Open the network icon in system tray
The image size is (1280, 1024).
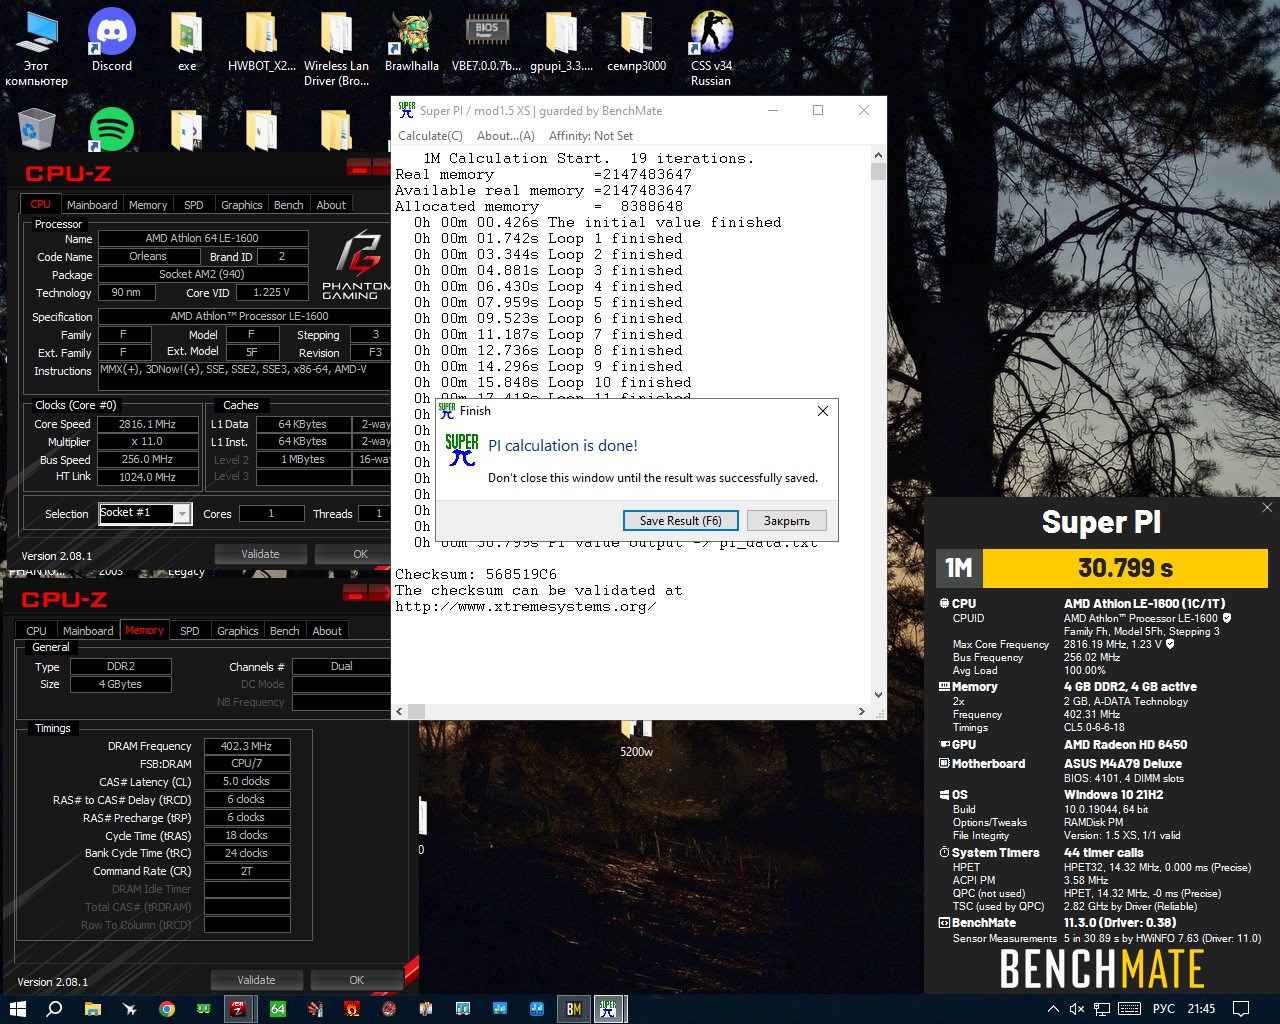(1102, 1008)
